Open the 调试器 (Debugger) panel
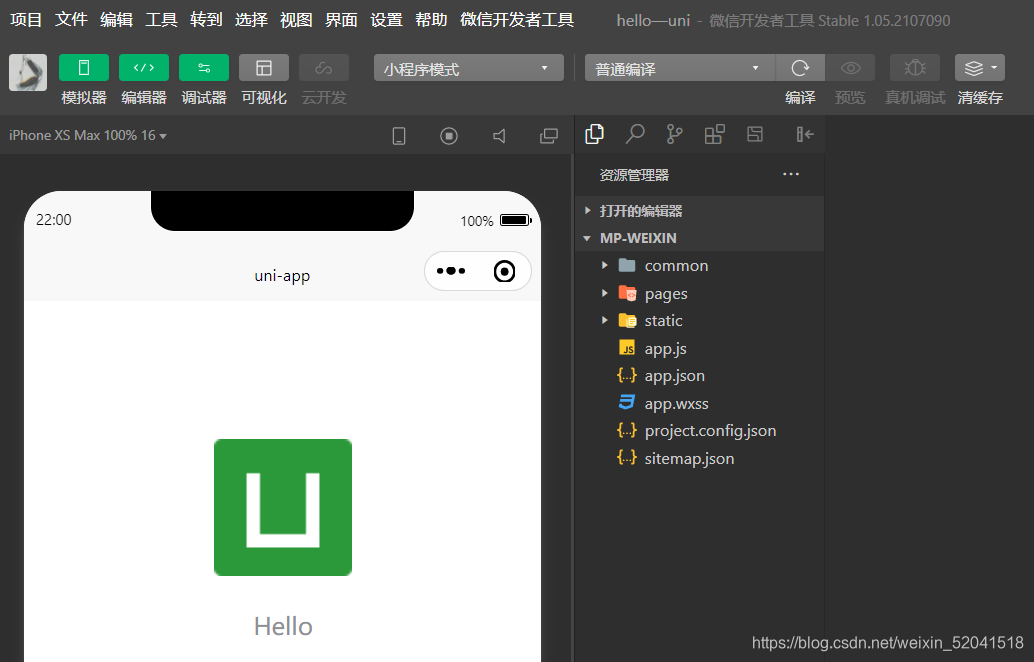This screenshot has height=662, width=1034. [203, 67]
